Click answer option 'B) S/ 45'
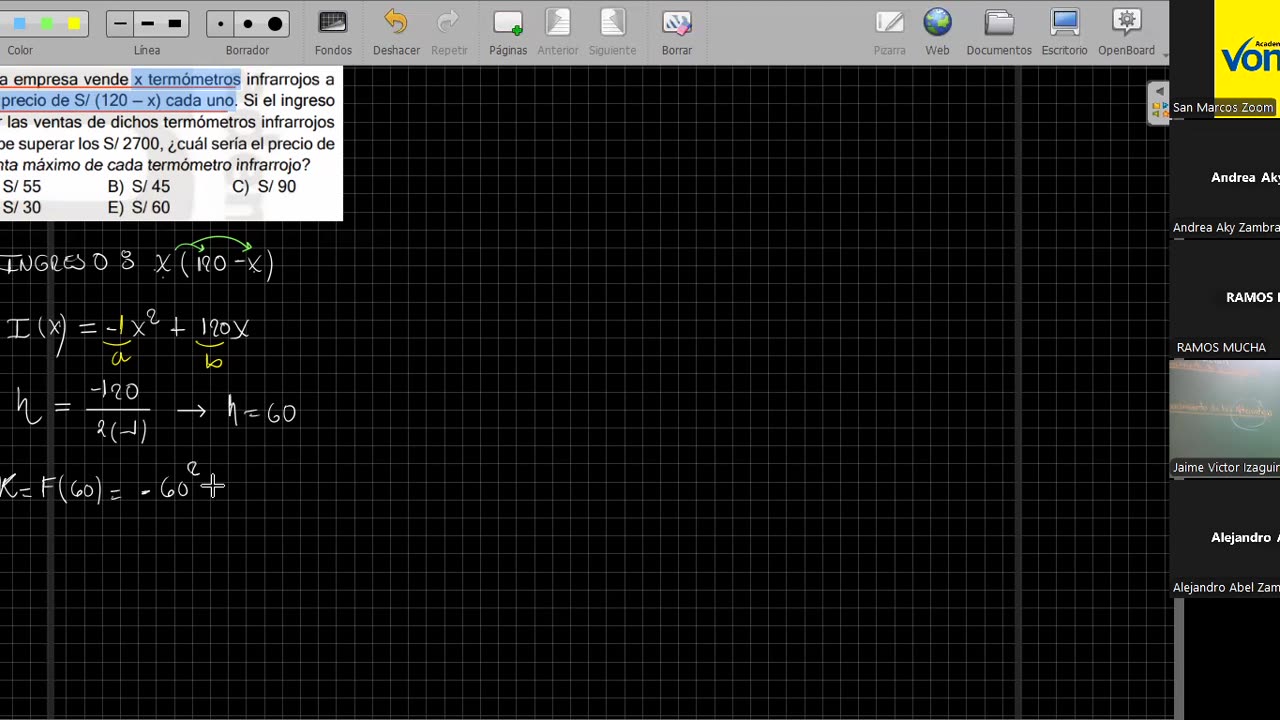 [x=139, y=186]
